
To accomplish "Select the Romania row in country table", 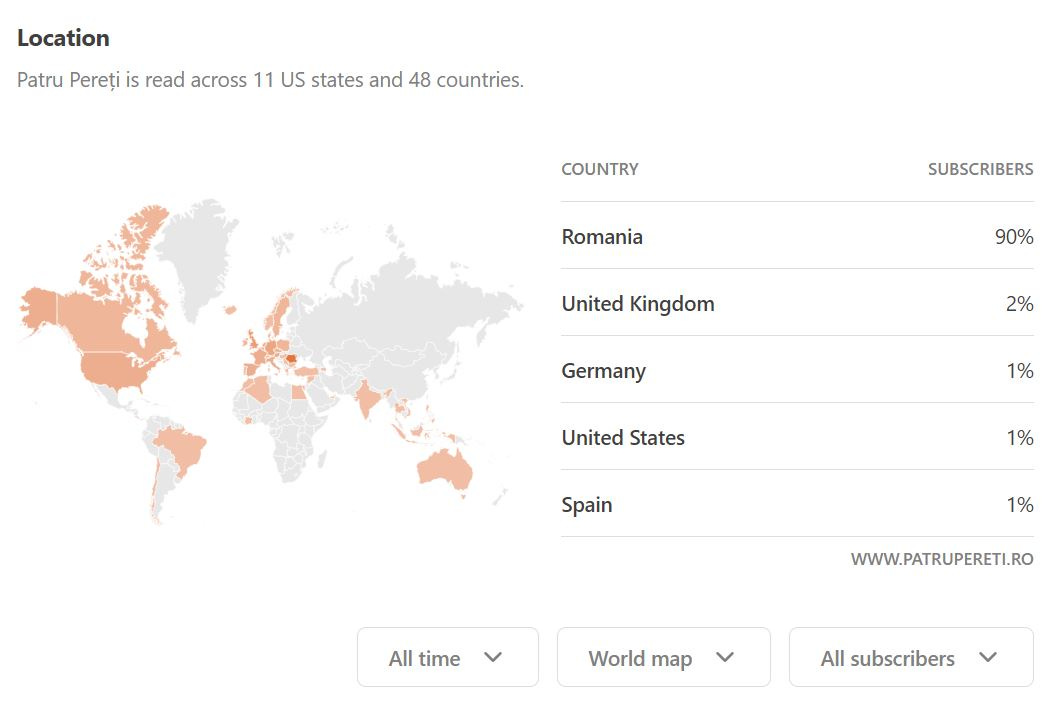I will 797,236.
